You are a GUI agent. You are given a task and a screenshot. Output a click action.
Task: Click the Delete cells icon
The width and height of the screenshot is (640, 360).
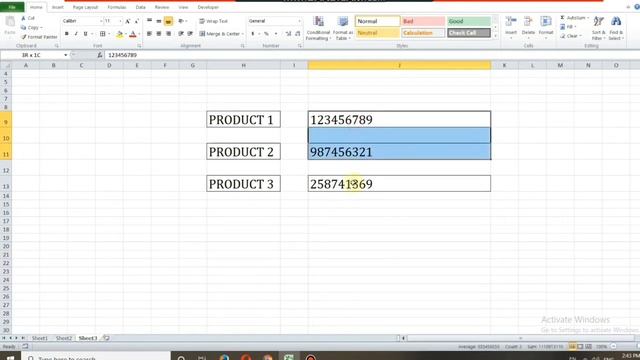[528, 22]
